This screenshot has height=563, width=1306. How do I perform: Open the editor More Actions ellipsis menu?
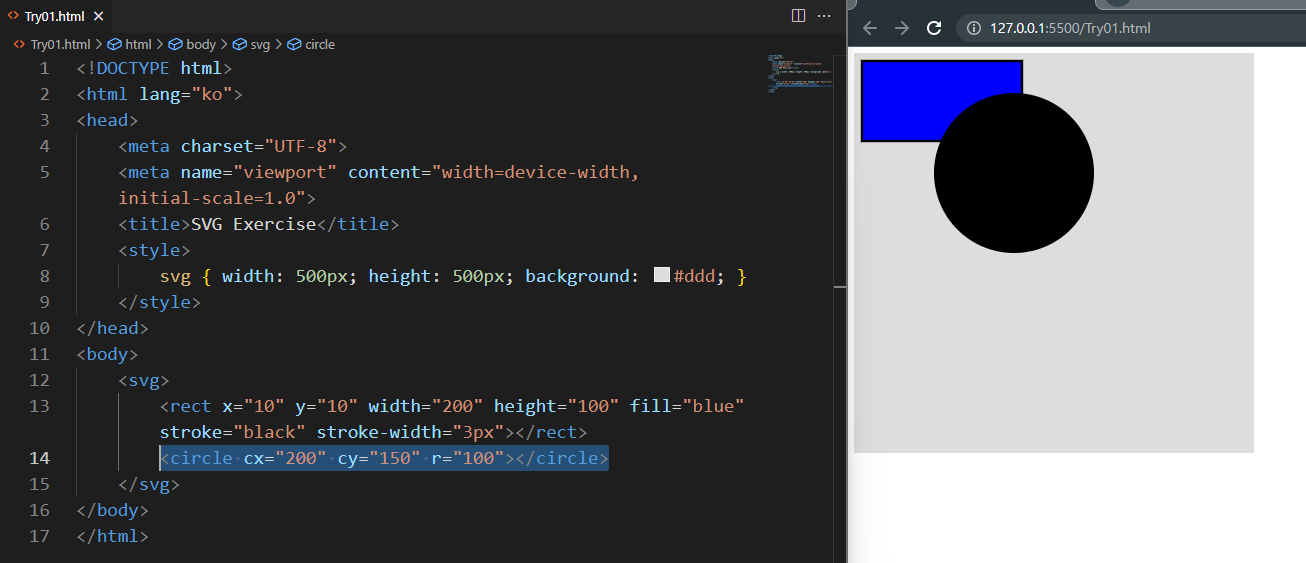(x=825, y=15)
